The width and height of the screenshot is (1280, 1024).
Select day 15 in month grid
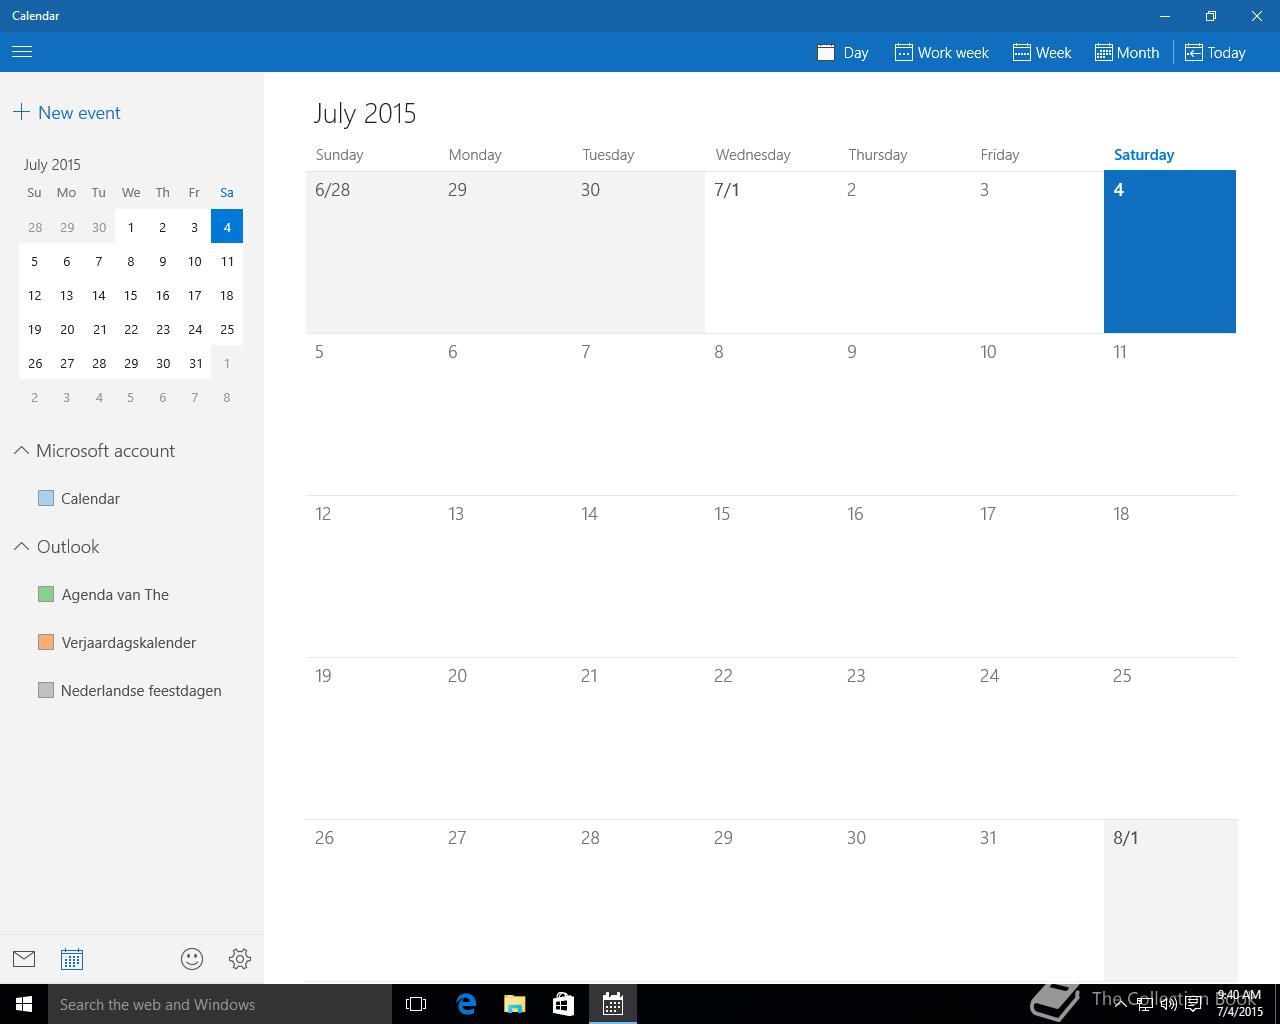(x=771, y=576)
